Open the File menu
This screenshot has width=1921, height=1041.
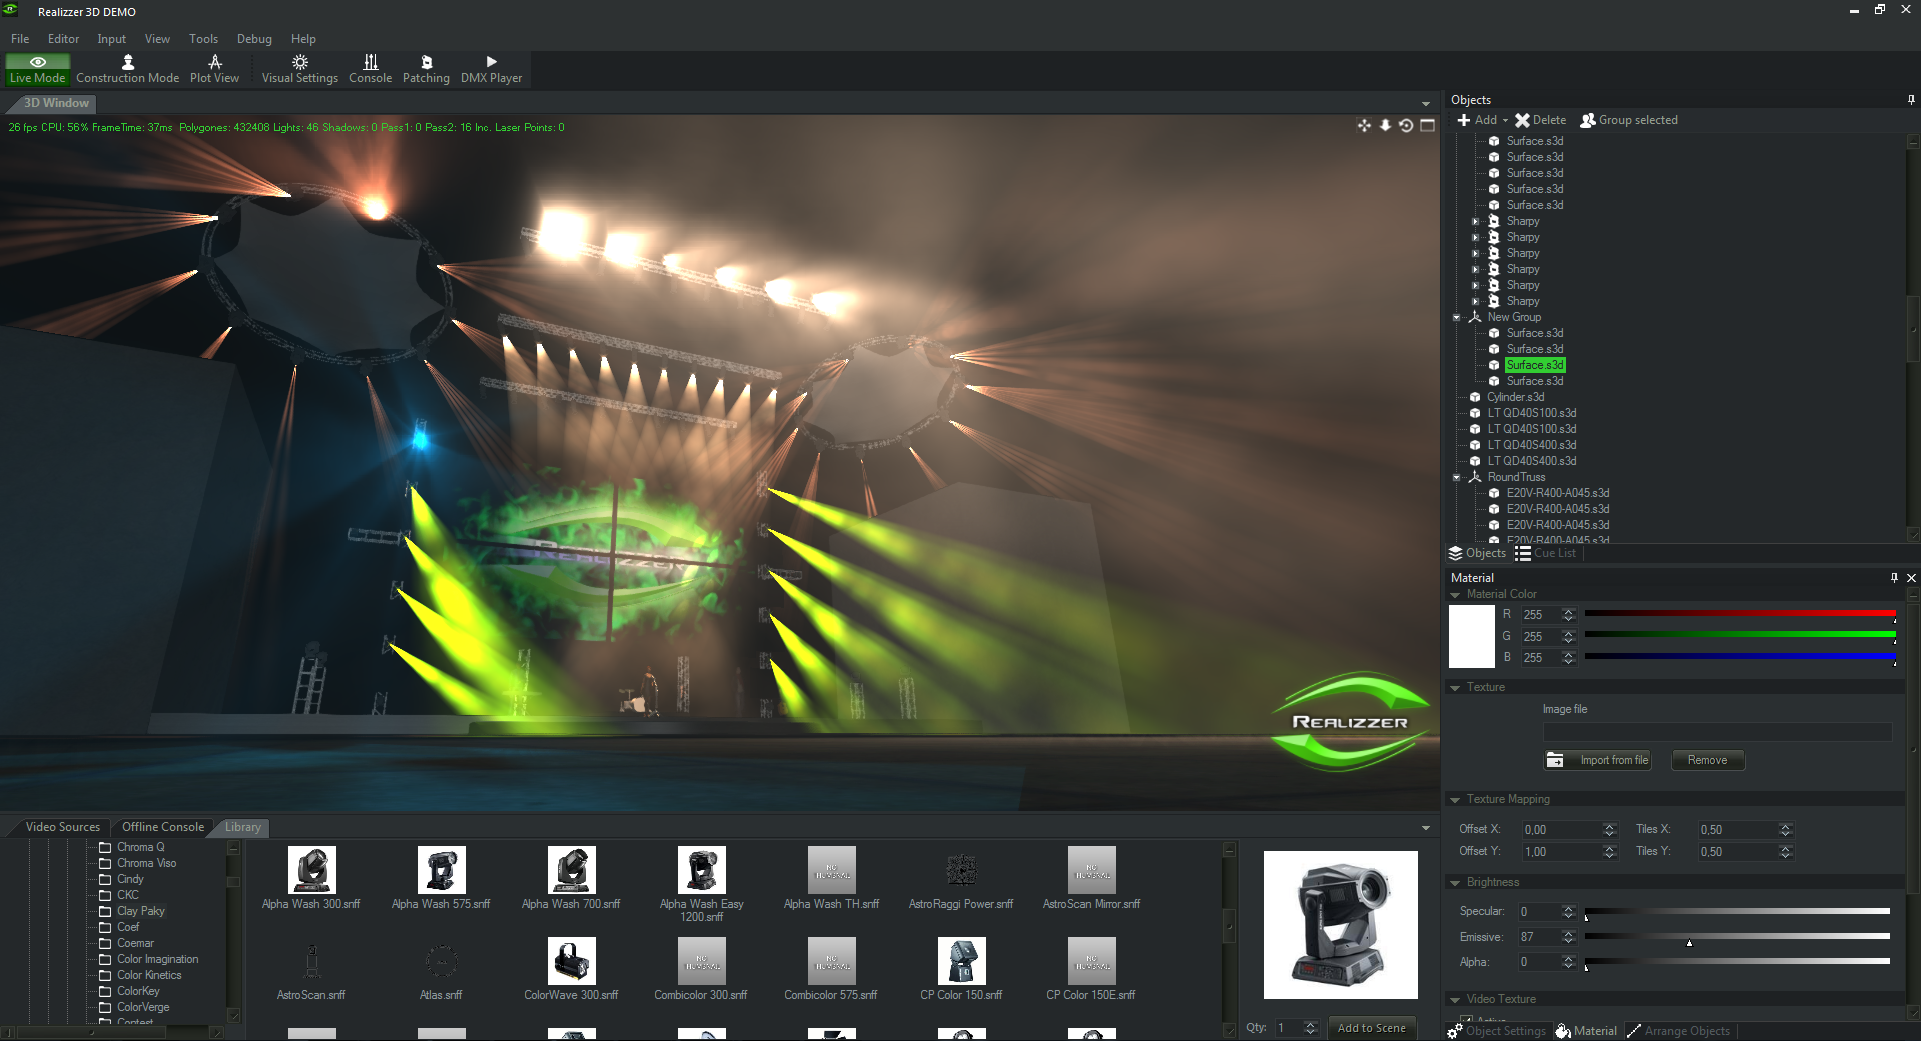pos(20,39)
